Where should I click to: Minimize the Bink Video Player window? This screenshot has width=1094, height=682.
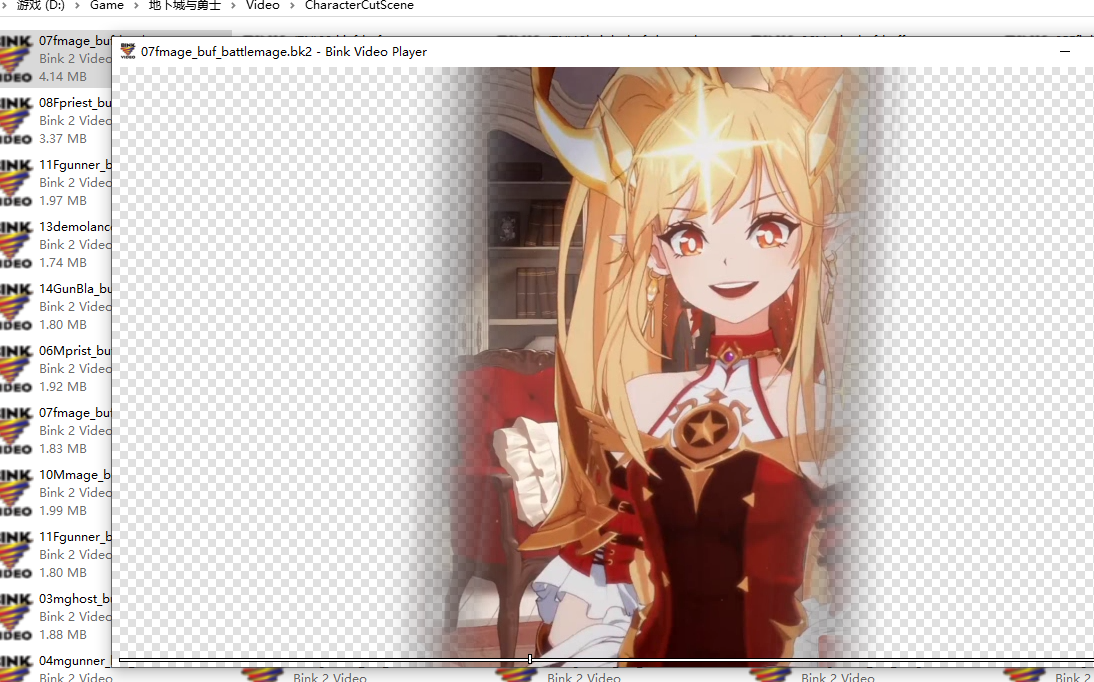tap(1066, 51)
